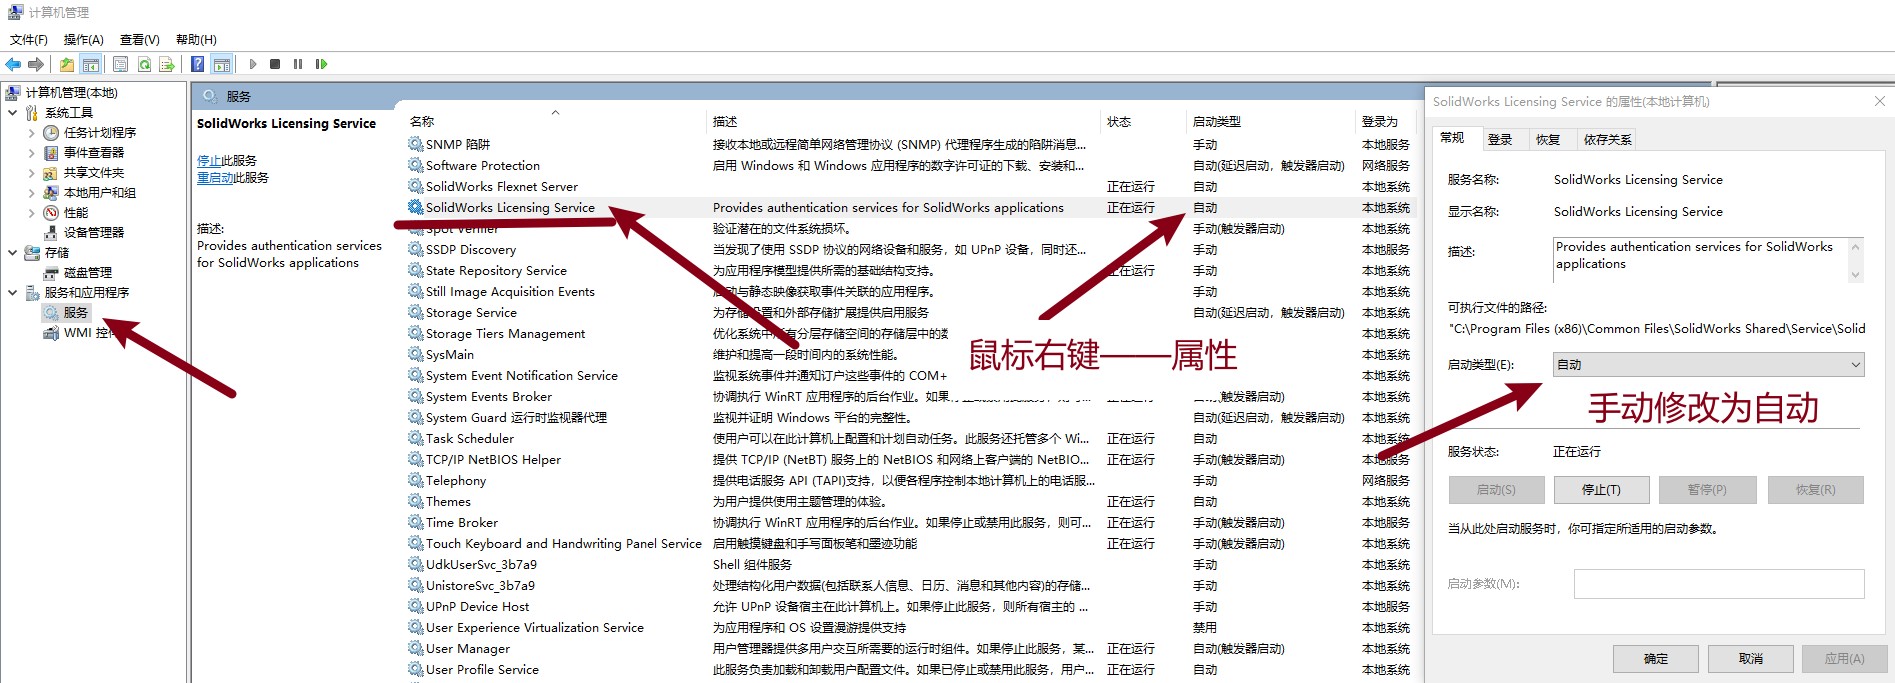Image resolution: width=1895 pixels, height=683 pixels.
Task: Select the 常规 tab in properties
Action: click(x=1453, y=138)
